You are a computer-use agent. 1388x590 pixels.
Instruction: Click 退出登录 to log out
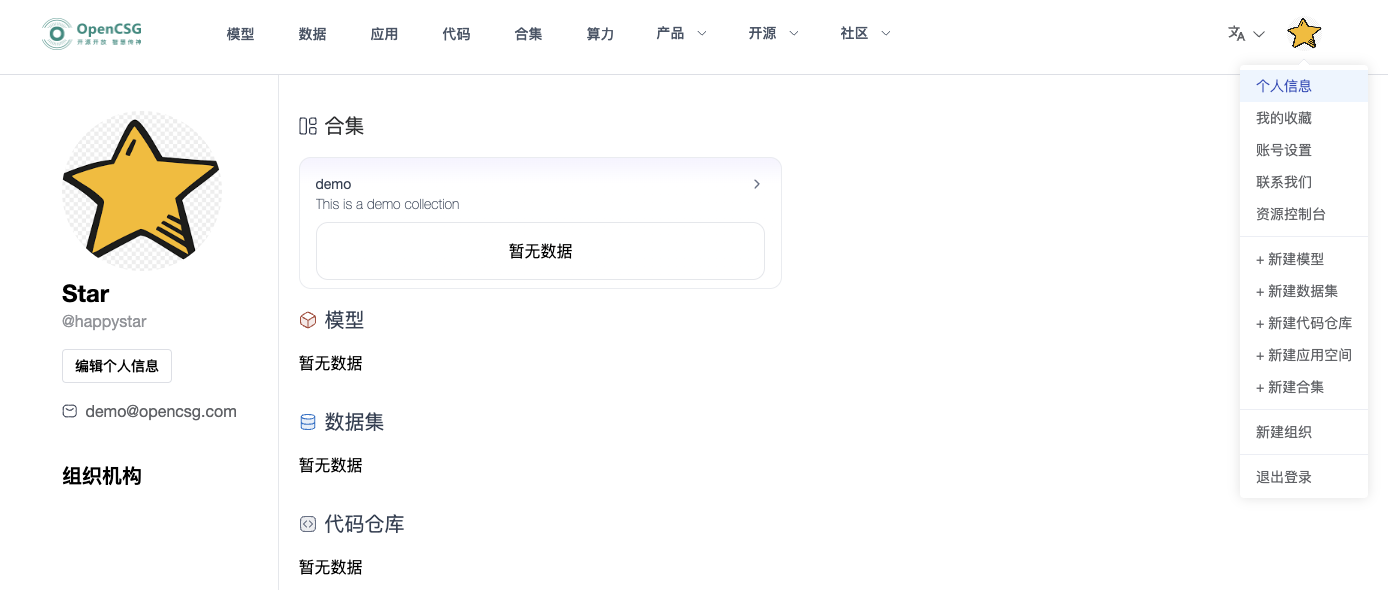[1284, 477]
